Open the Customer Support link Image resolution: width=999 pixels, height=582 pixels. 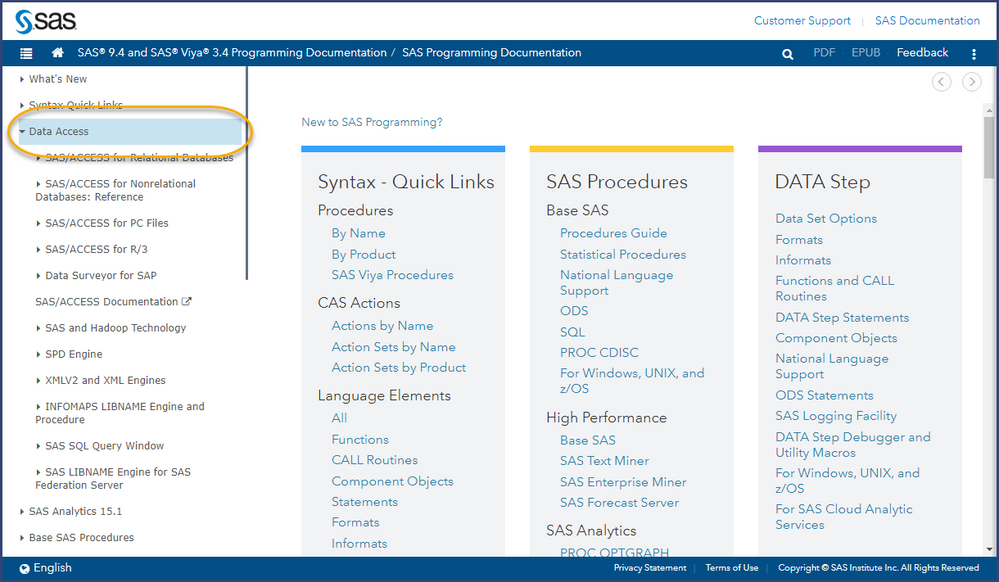pos(802,20)
